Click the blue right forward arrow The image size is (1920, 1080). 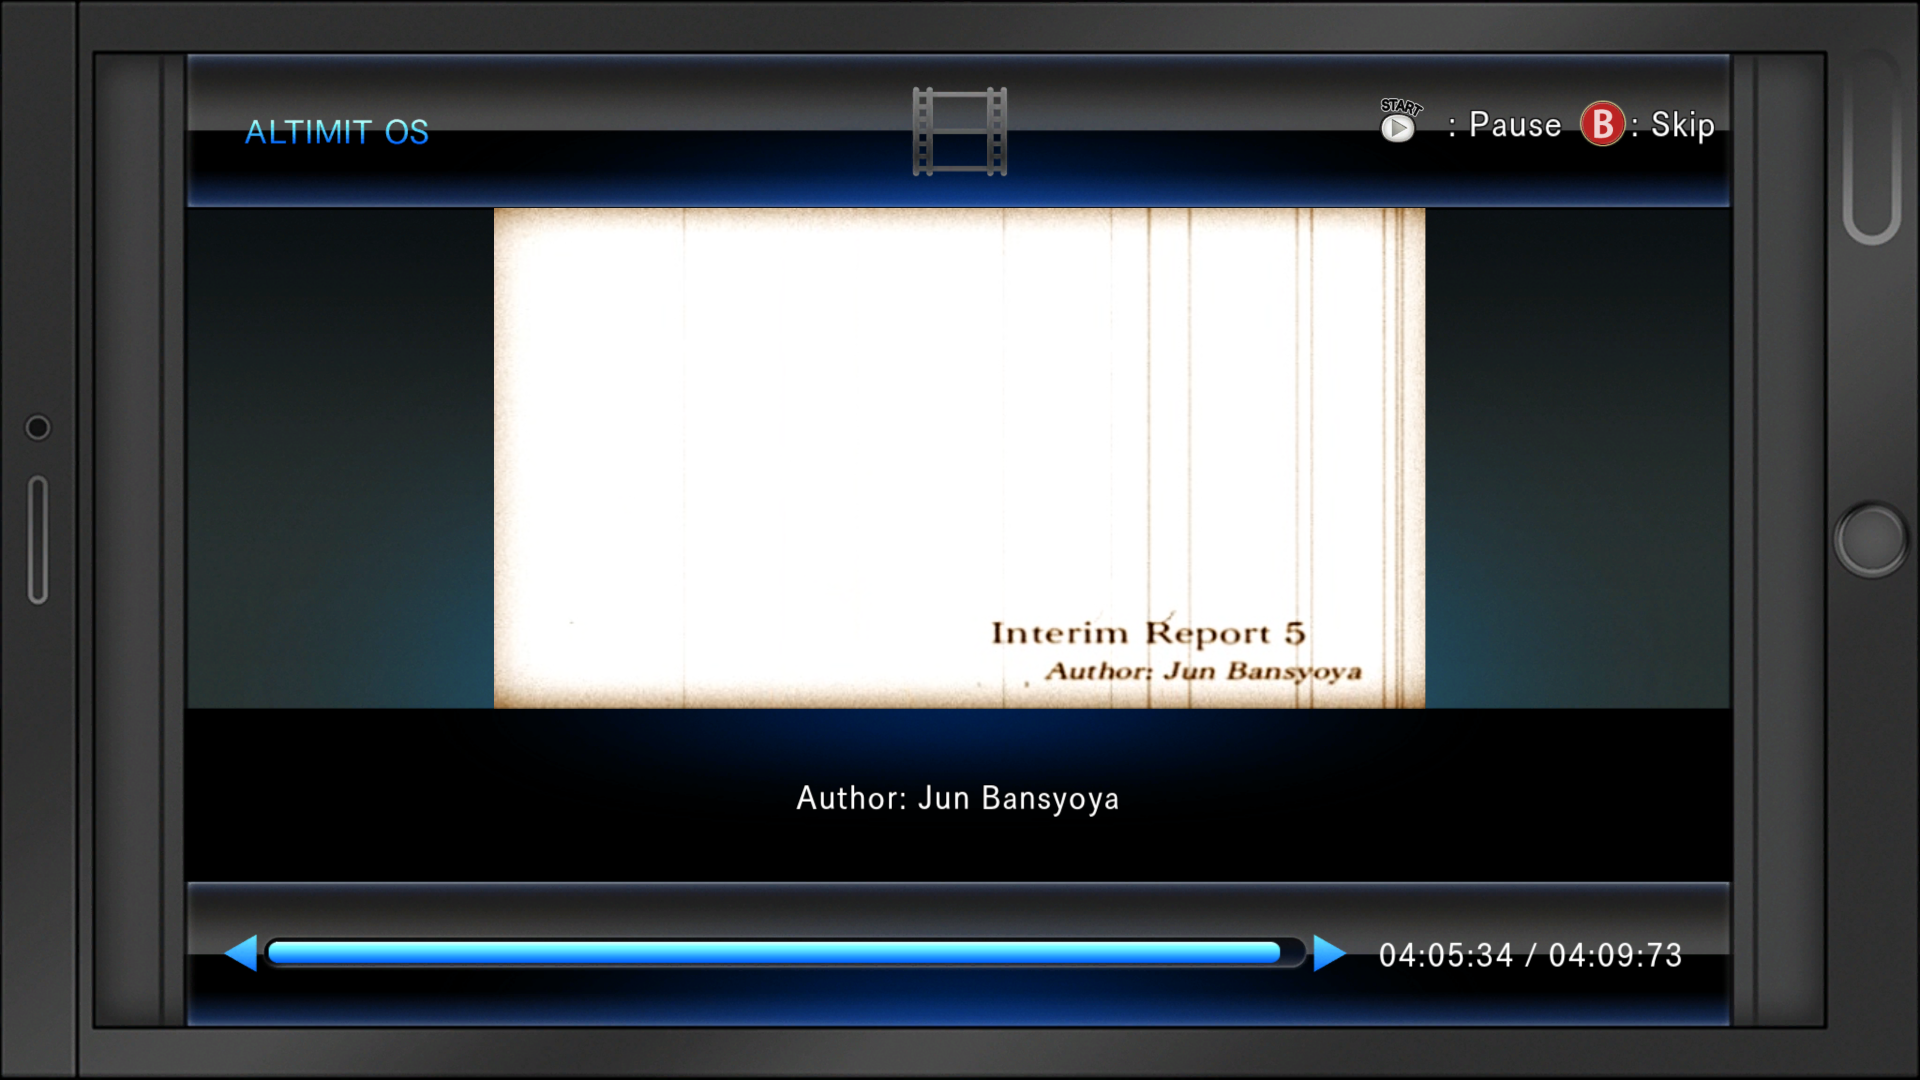(1328, 953)
